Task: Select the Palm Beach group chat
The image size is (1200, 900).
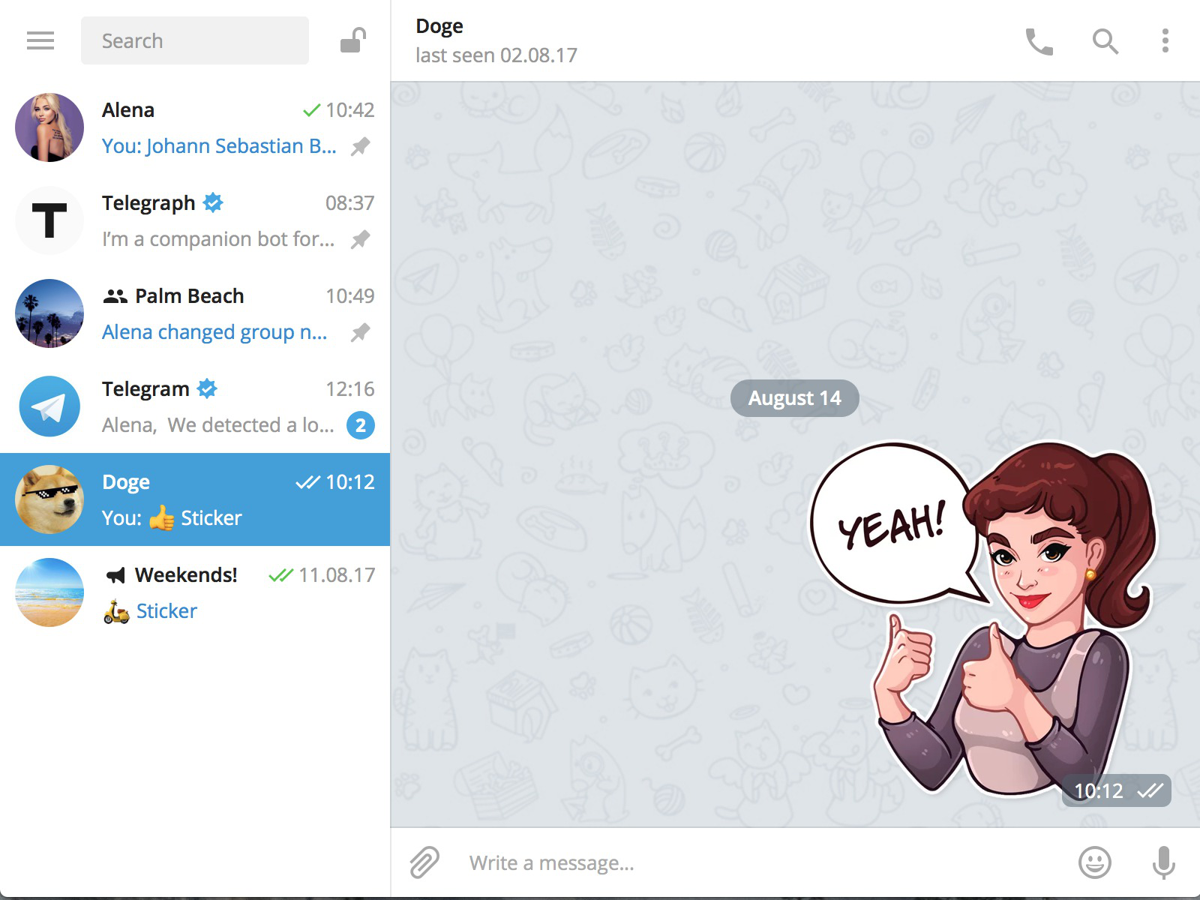Action: click(195, 314)
